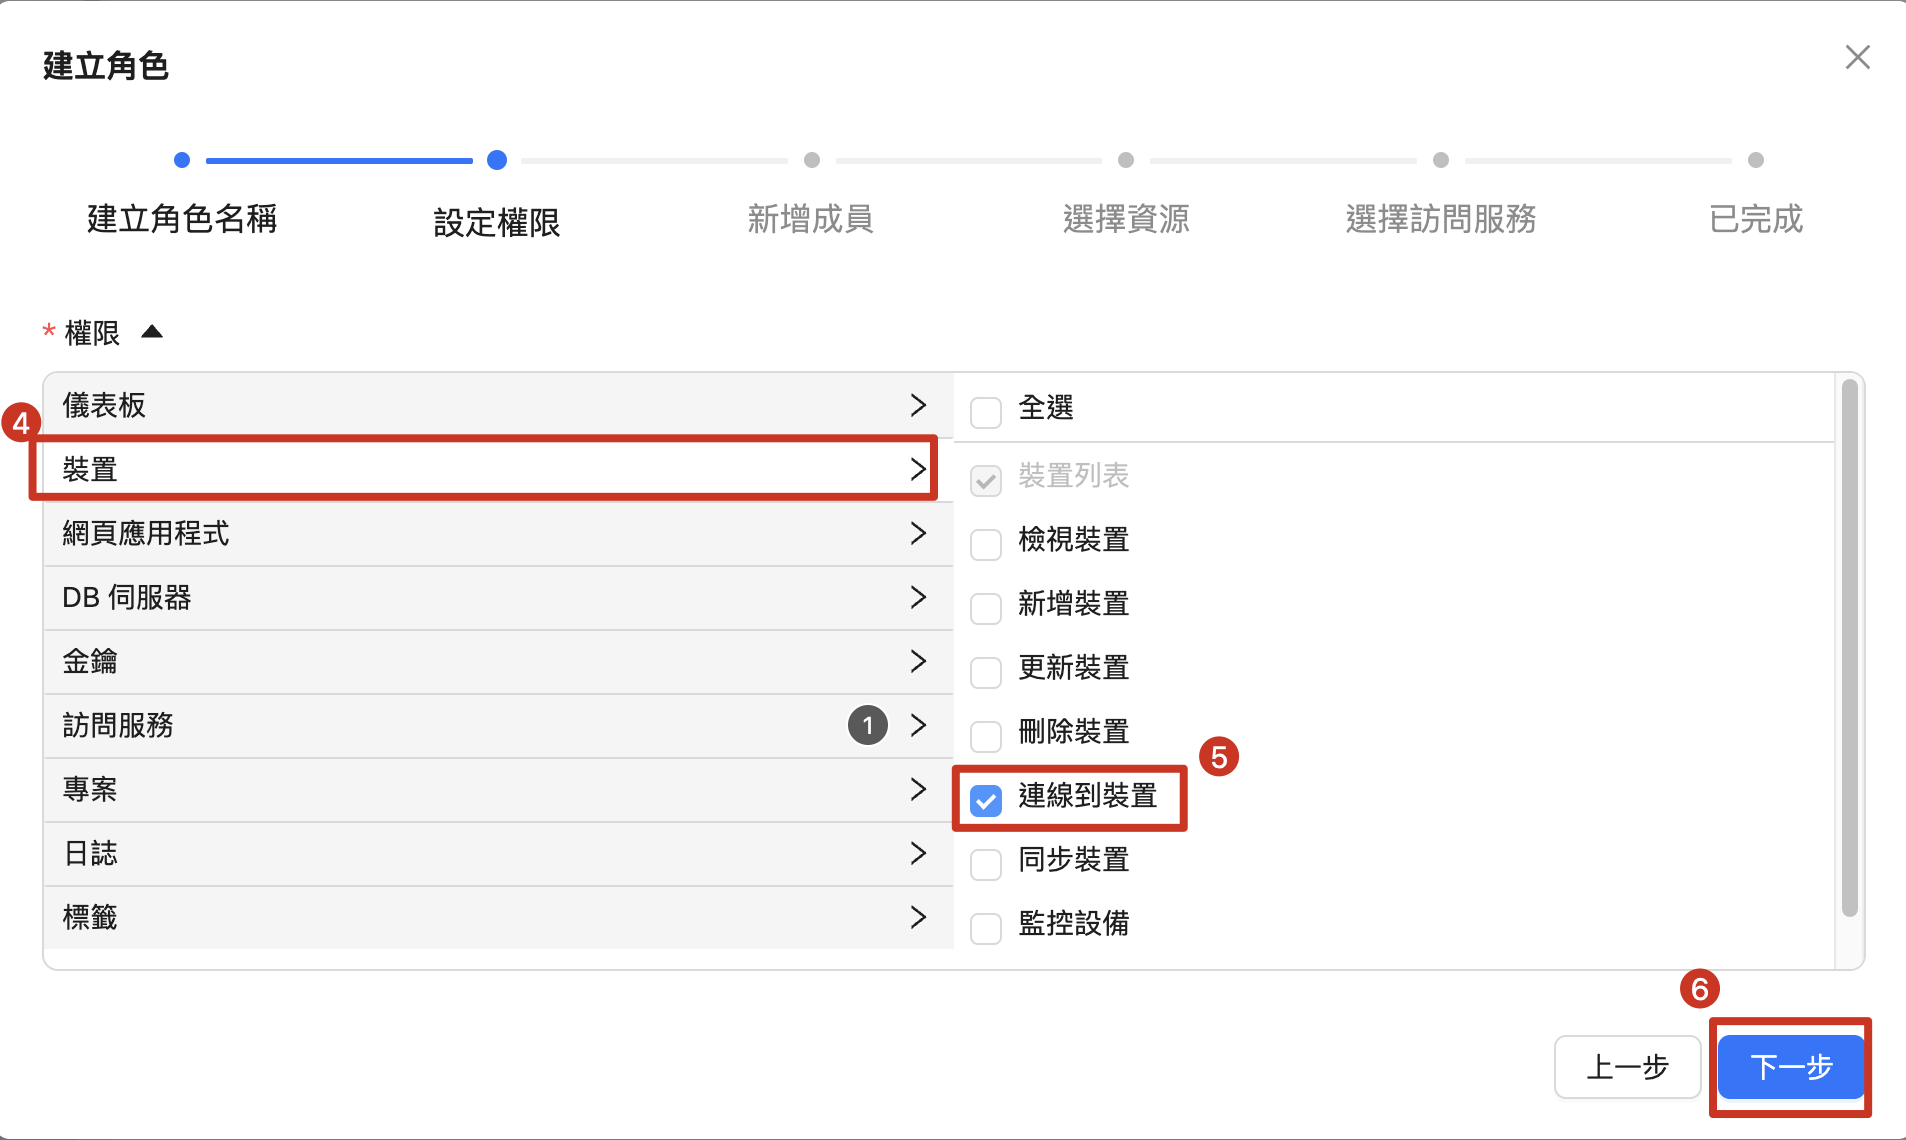Click the 設定權限 step dot
This screenshot has height=1140, width=1906.
(x=497, y=160)
